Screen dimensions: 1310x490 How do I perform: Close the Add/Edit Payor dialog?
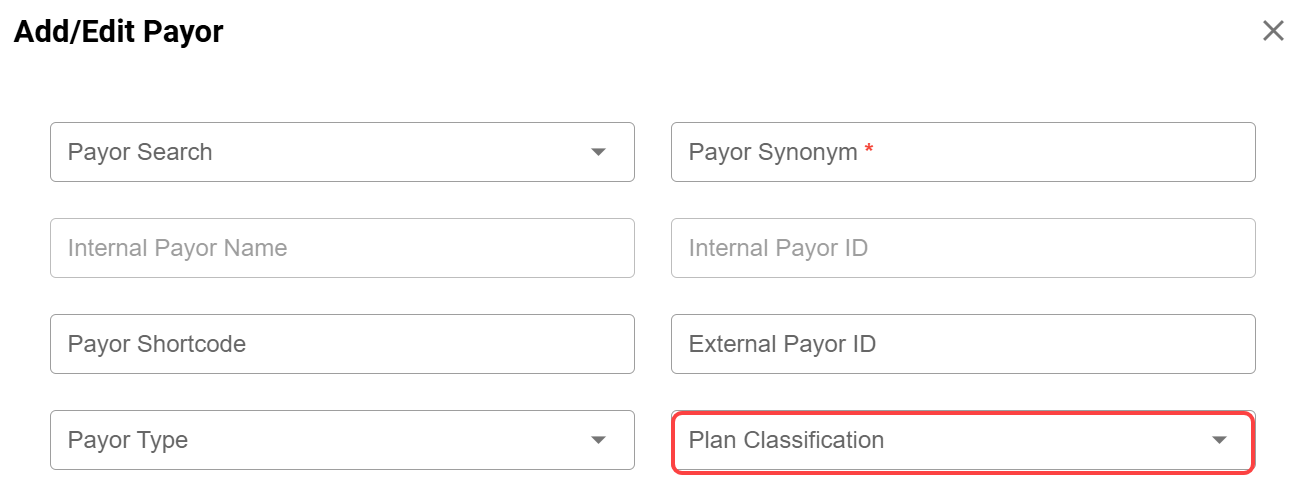click(x=1273, y=31)
